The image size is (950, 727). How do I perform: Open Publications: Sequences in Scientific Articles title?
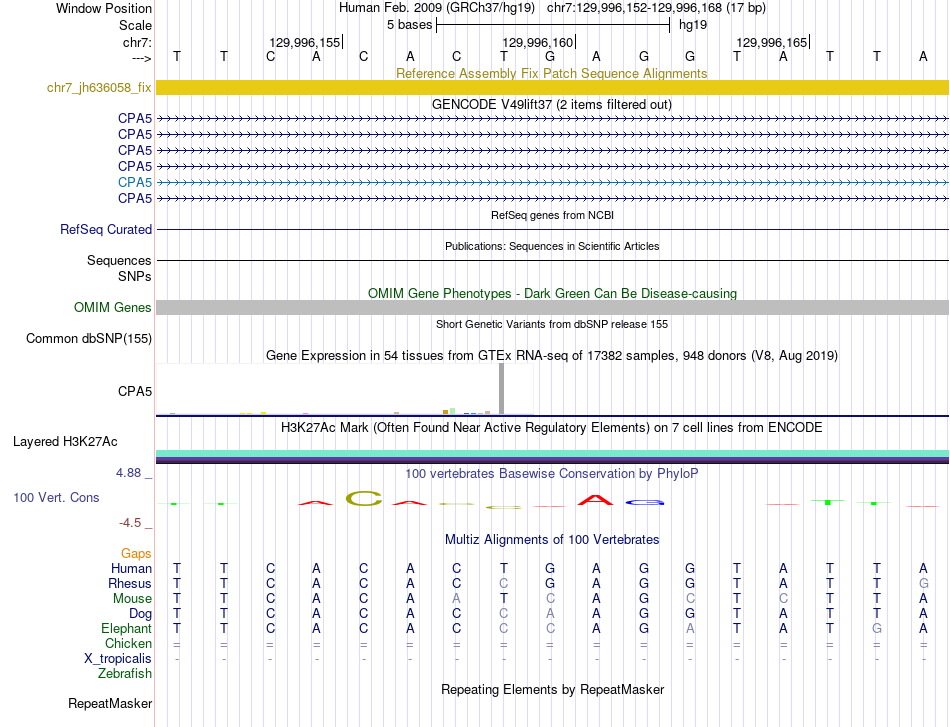click(552, 246)
